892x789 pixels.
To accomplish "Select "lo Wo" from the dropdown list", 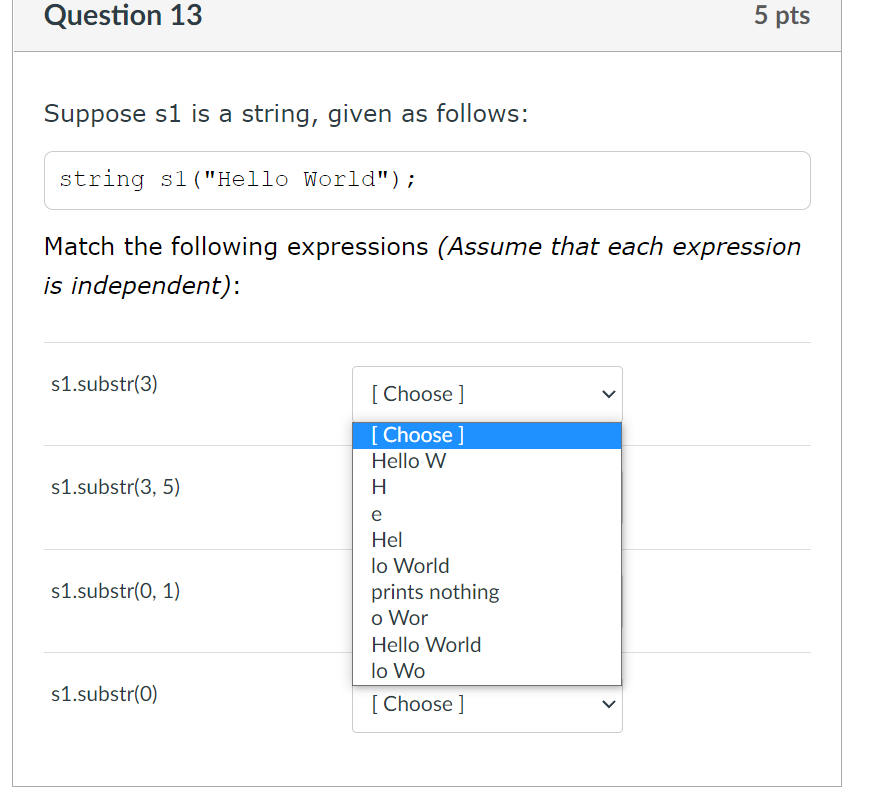I will (x=398, y=670).
